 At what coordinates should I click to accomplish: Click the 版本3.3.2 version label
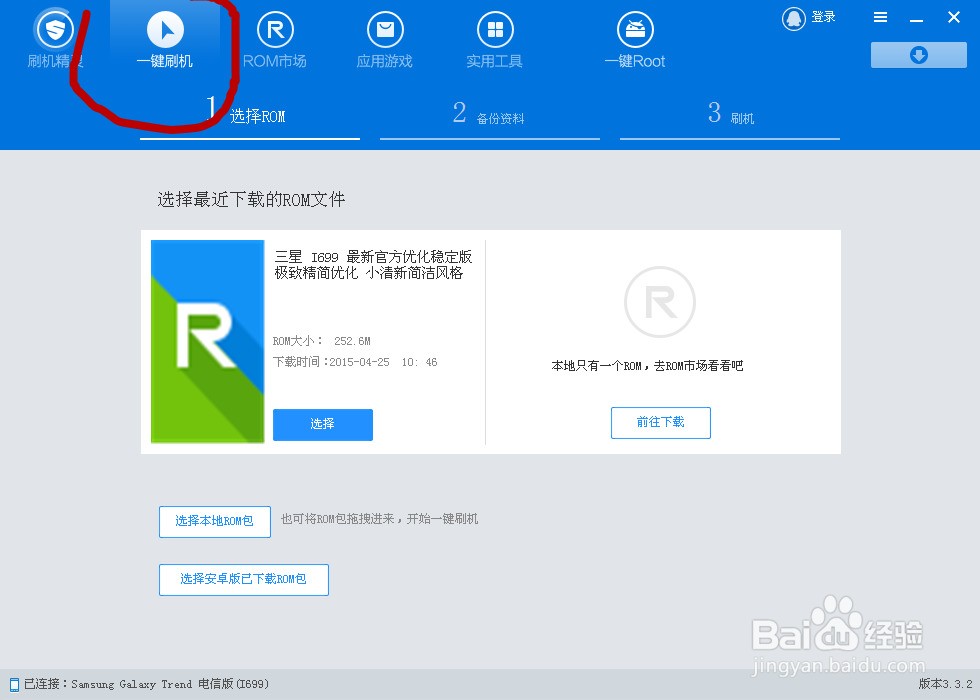(x=945, y=684)
